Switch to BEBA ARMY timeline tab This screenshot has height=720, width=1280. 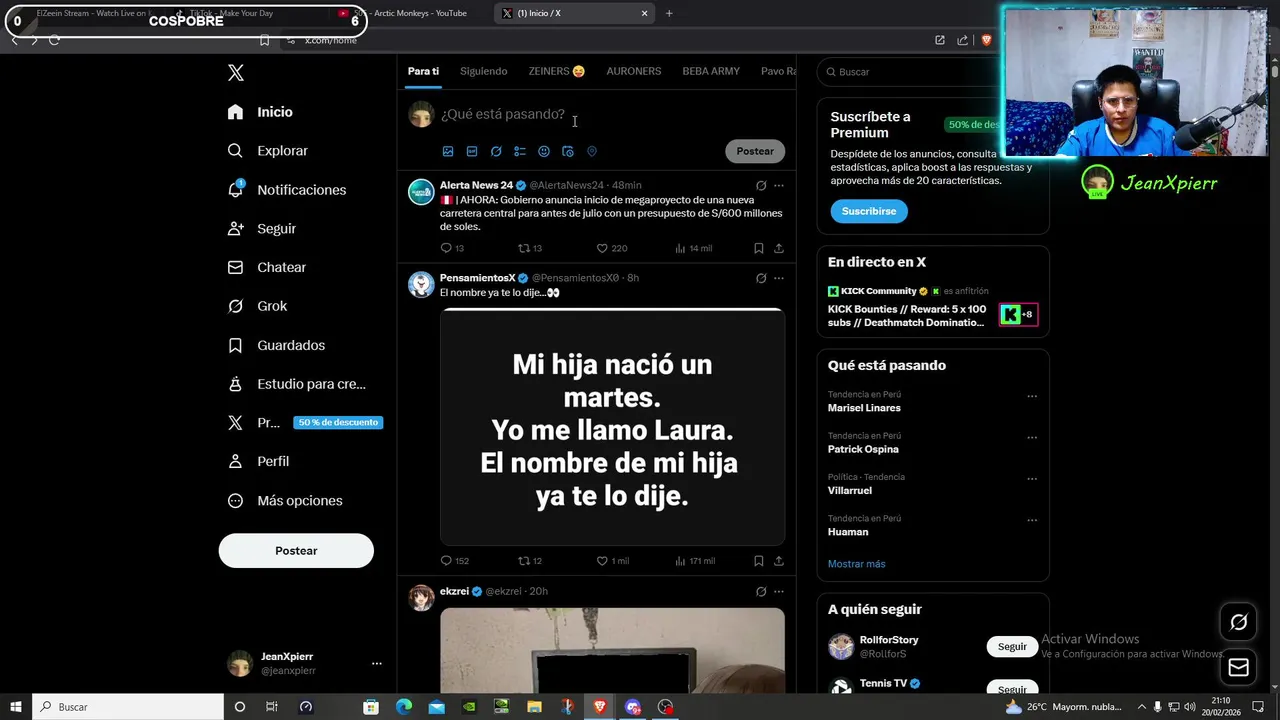[x=711, y=71]
